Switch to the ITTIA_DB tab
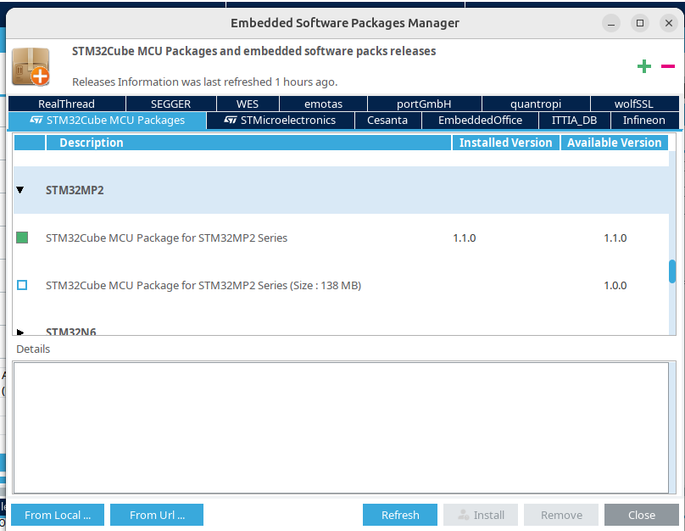The width and height of the screenshot is (685, 531). pos(574,120)
